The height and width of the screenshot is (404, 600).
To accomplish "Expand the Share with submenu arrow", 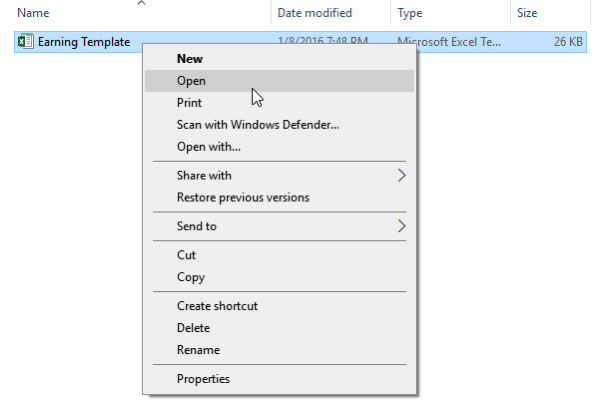I will tap(402, 175).
